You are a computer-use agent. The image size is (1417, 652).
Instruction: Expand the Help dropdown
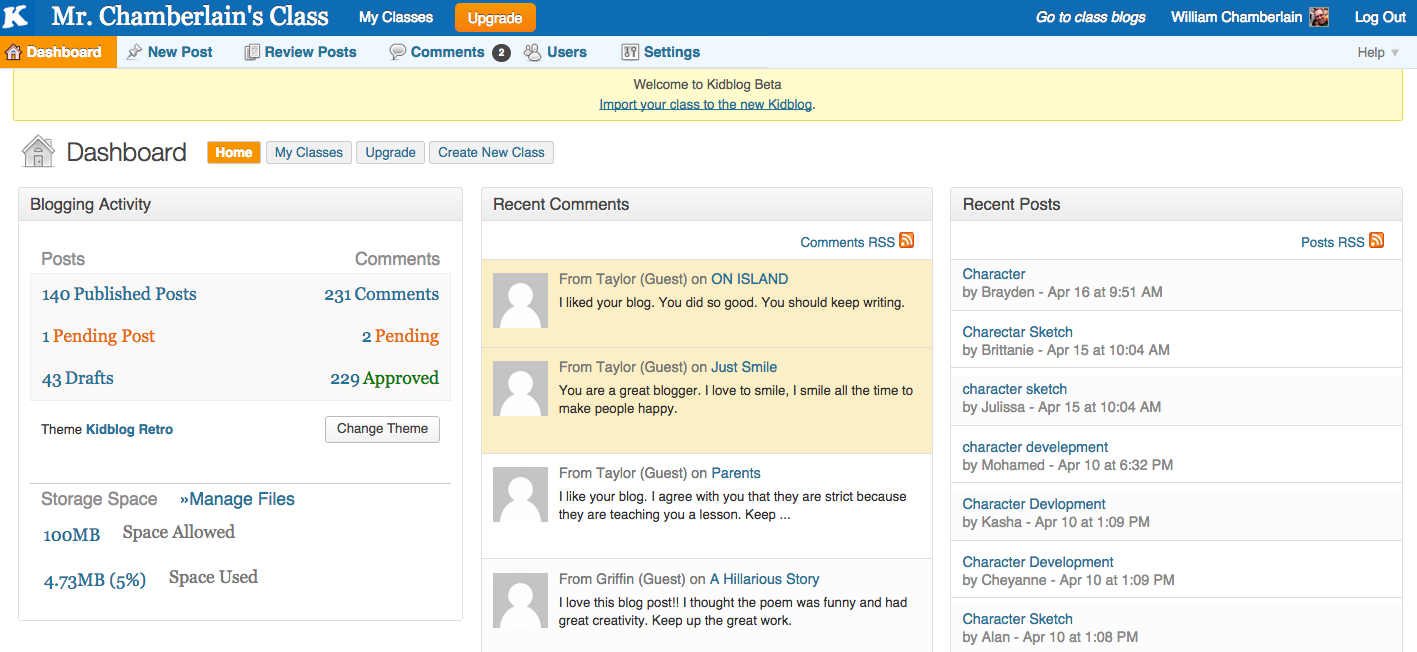1377,52
